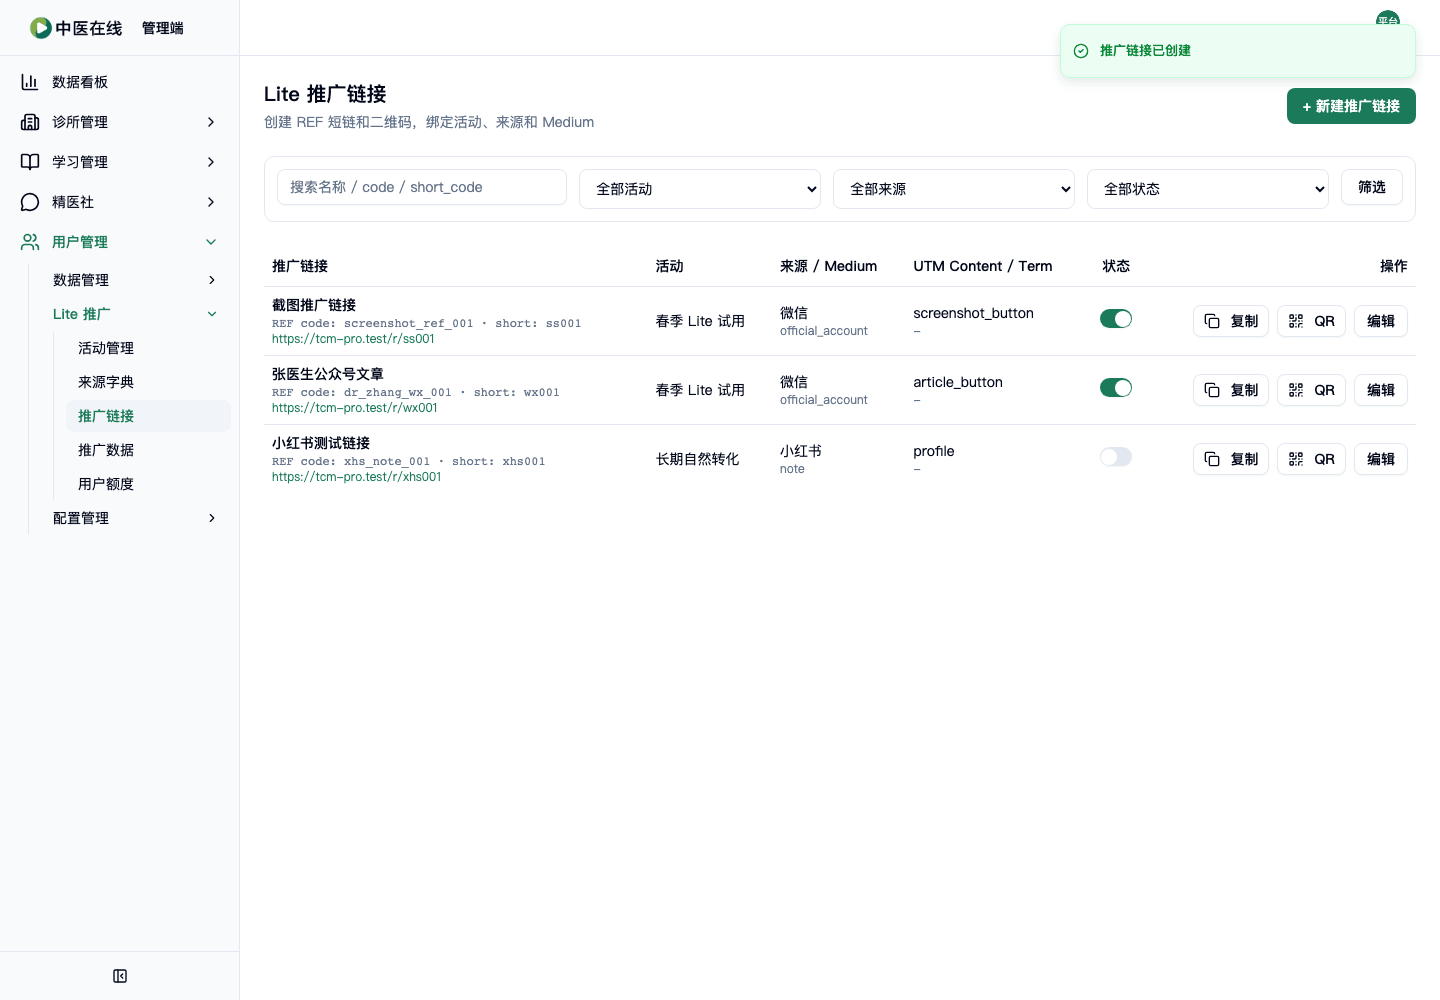Open link https://tcm-pro.test/r/wx001
Image resolution: width=1440 pixels, height=1000 pixels.
coord(355,408)
